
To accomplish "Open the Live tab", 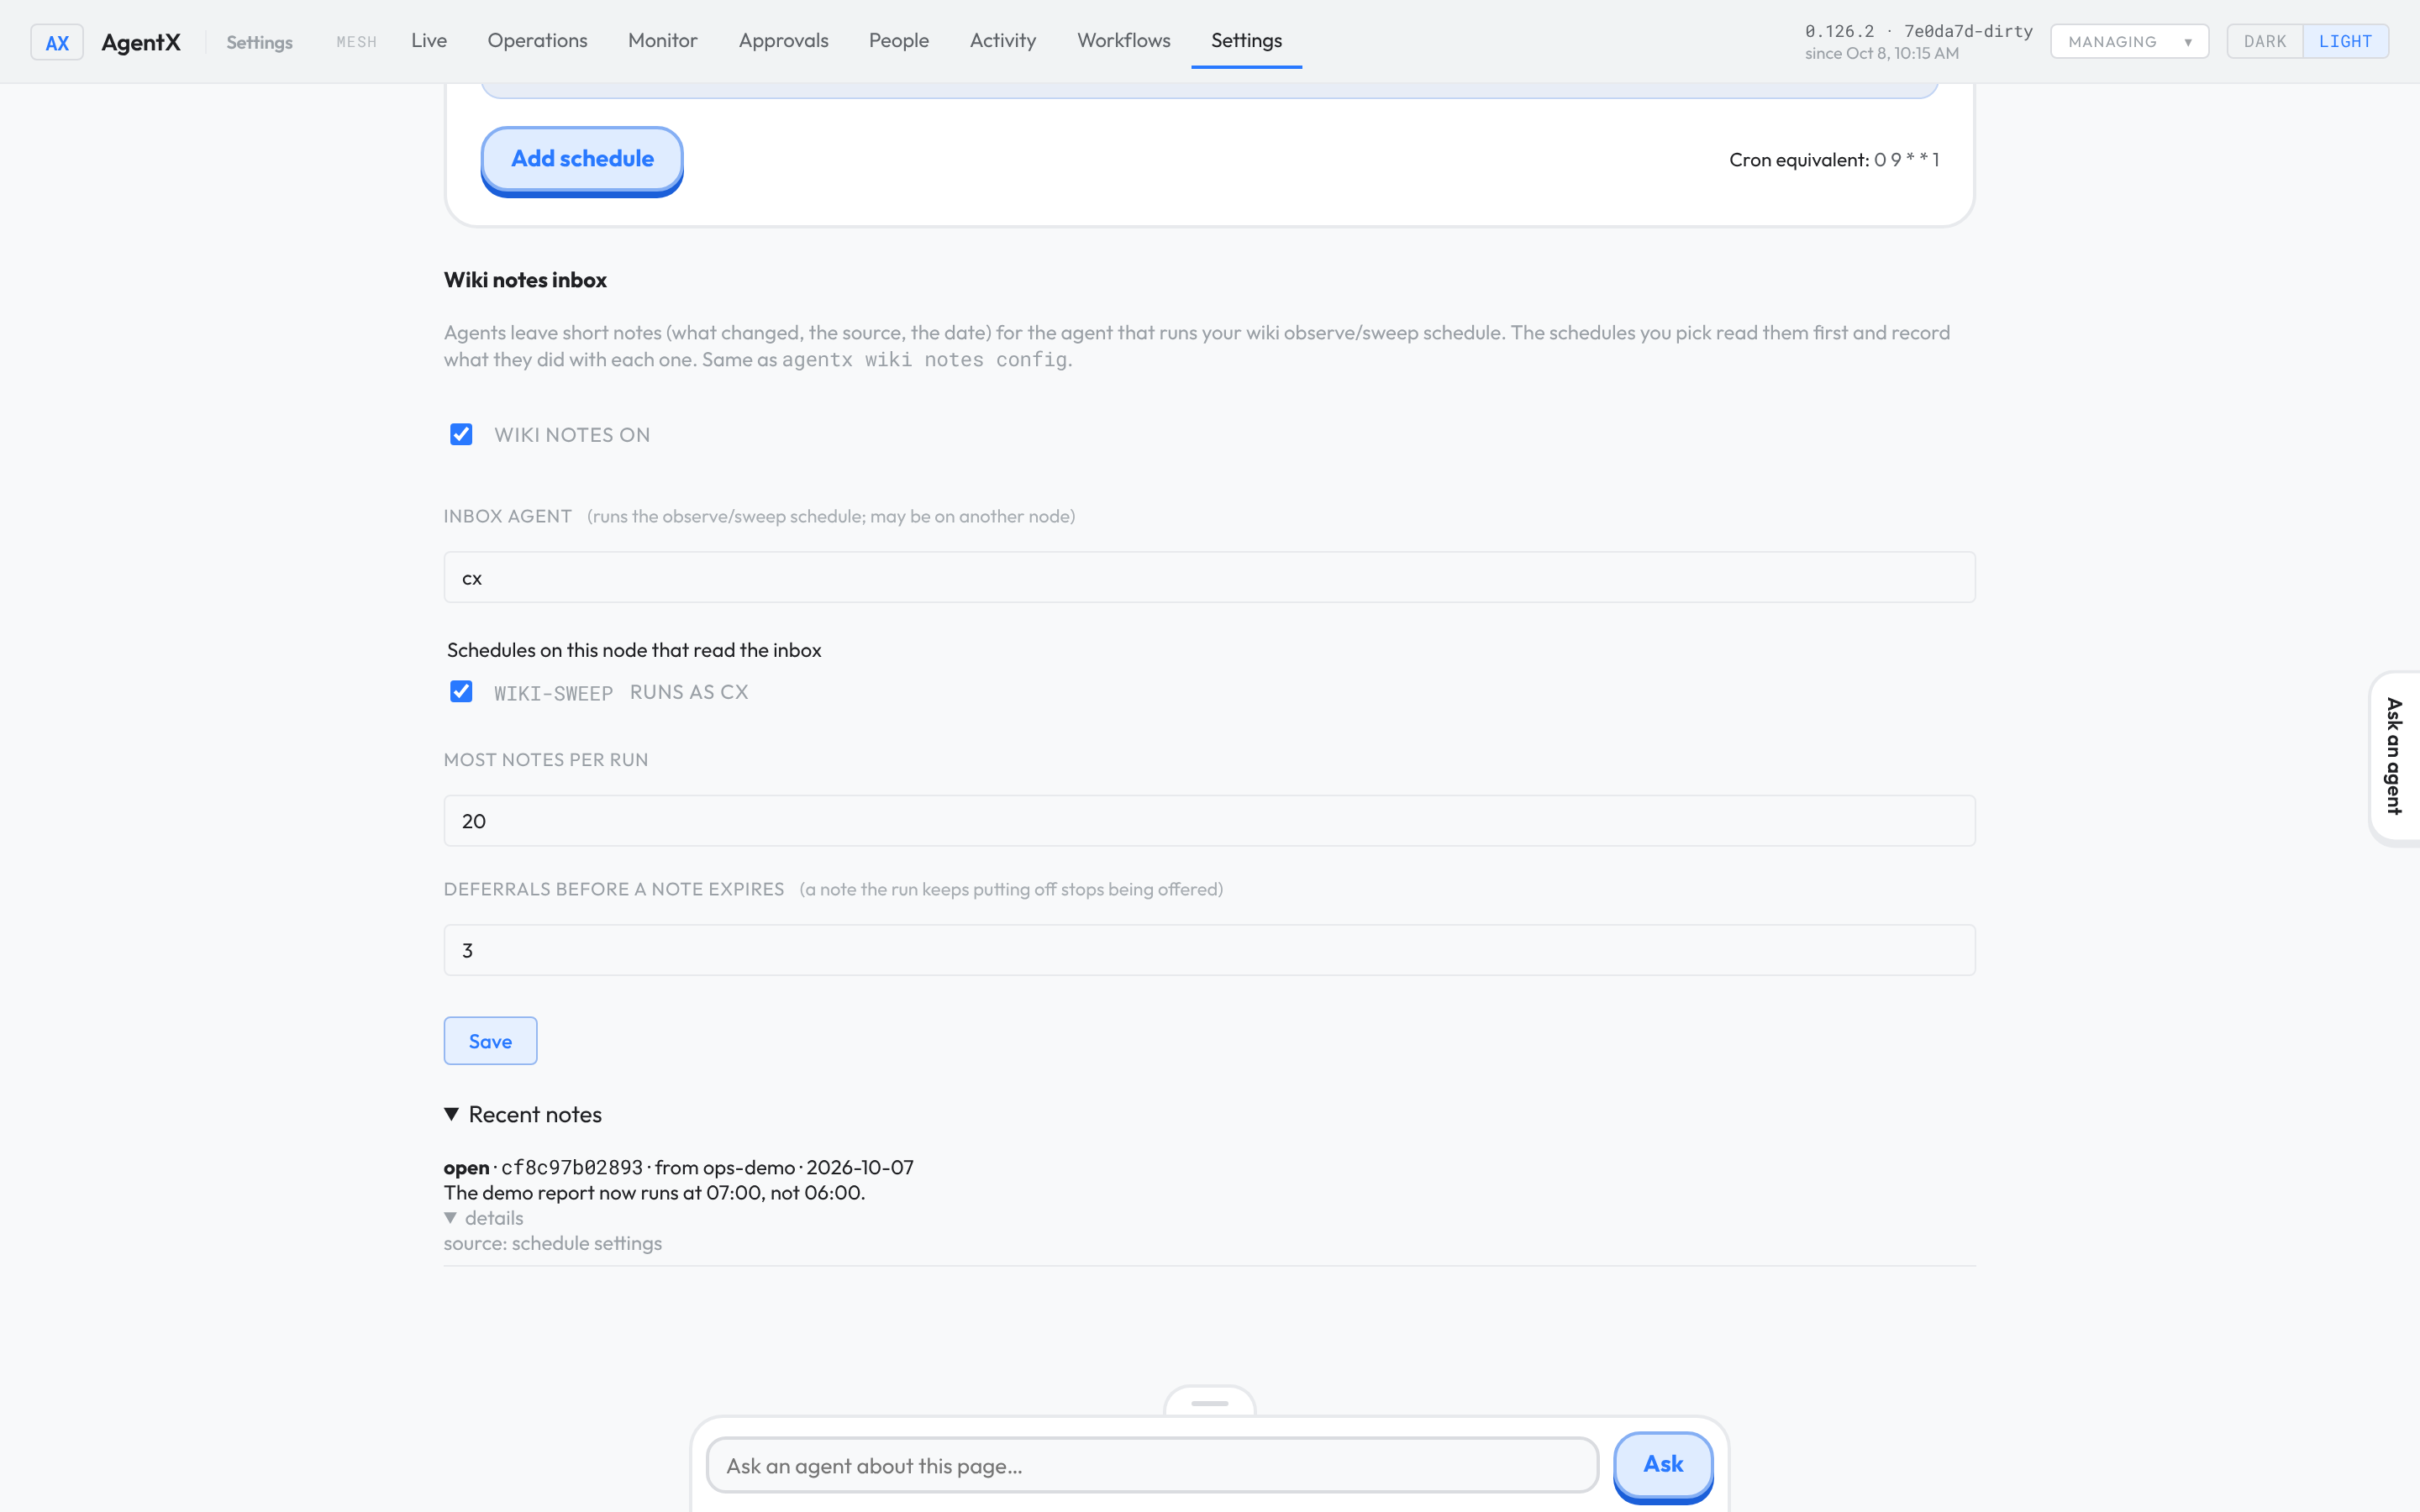I will click(x=429, y=41).
